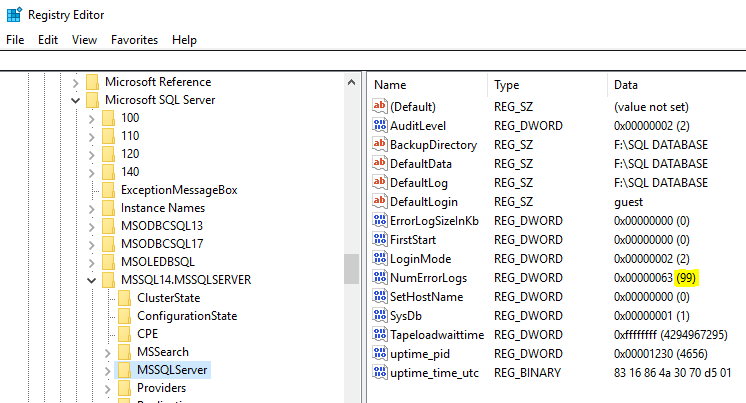The height and width of the screenshot is (403, 746).
Task: Expand the Providers key
Action: (108, 389)
